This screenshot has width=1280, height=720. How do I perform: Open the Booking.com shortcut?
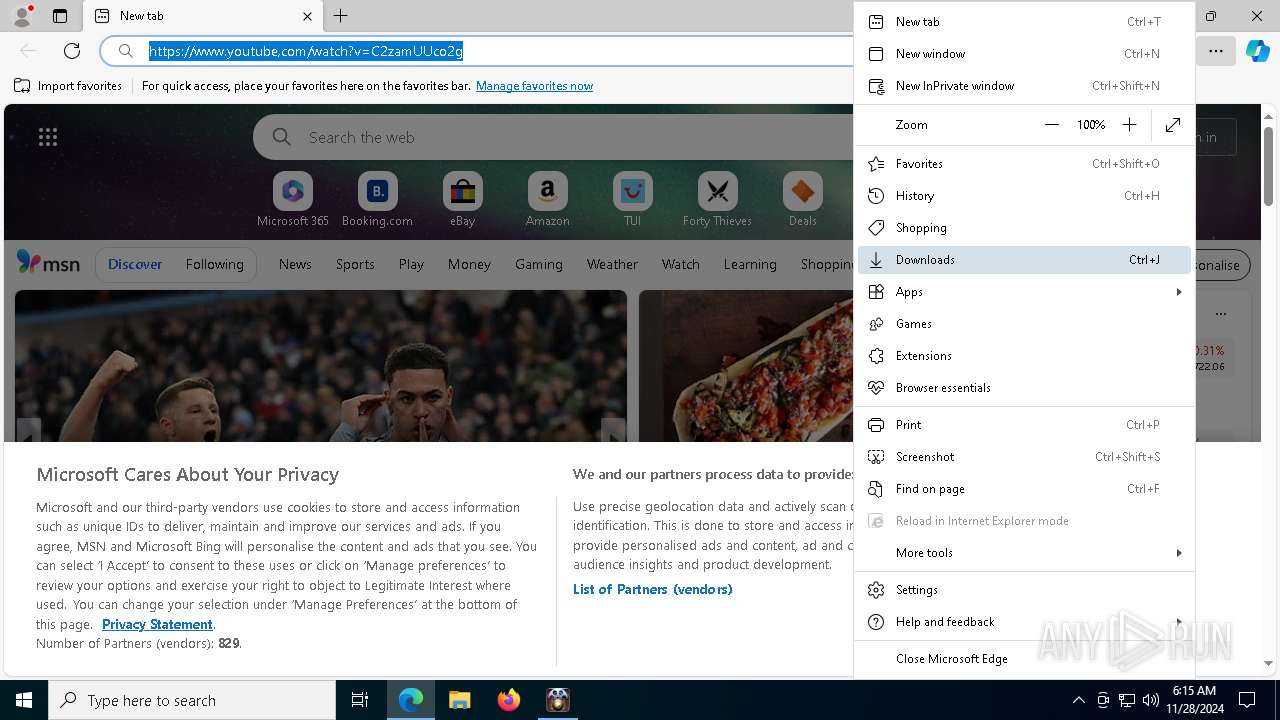(x=378, y=200)
